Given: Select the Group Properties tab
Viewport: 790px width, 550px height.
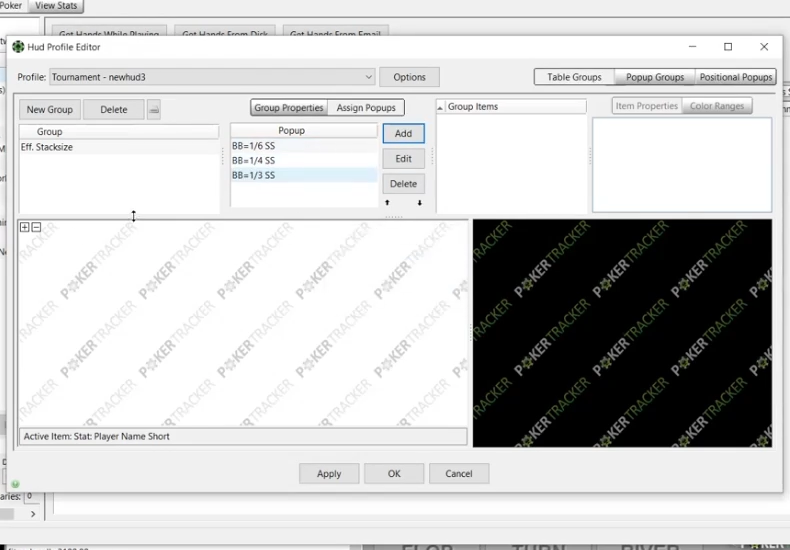Looking at the screenshot, I should pyautogui.click(x=289, y=108).
